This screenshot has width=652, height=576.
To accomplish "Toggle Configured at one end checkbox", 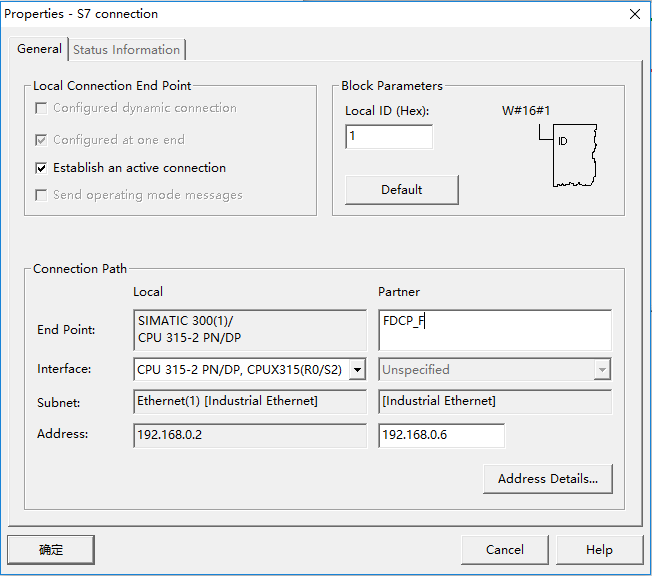I will (41, 140).
